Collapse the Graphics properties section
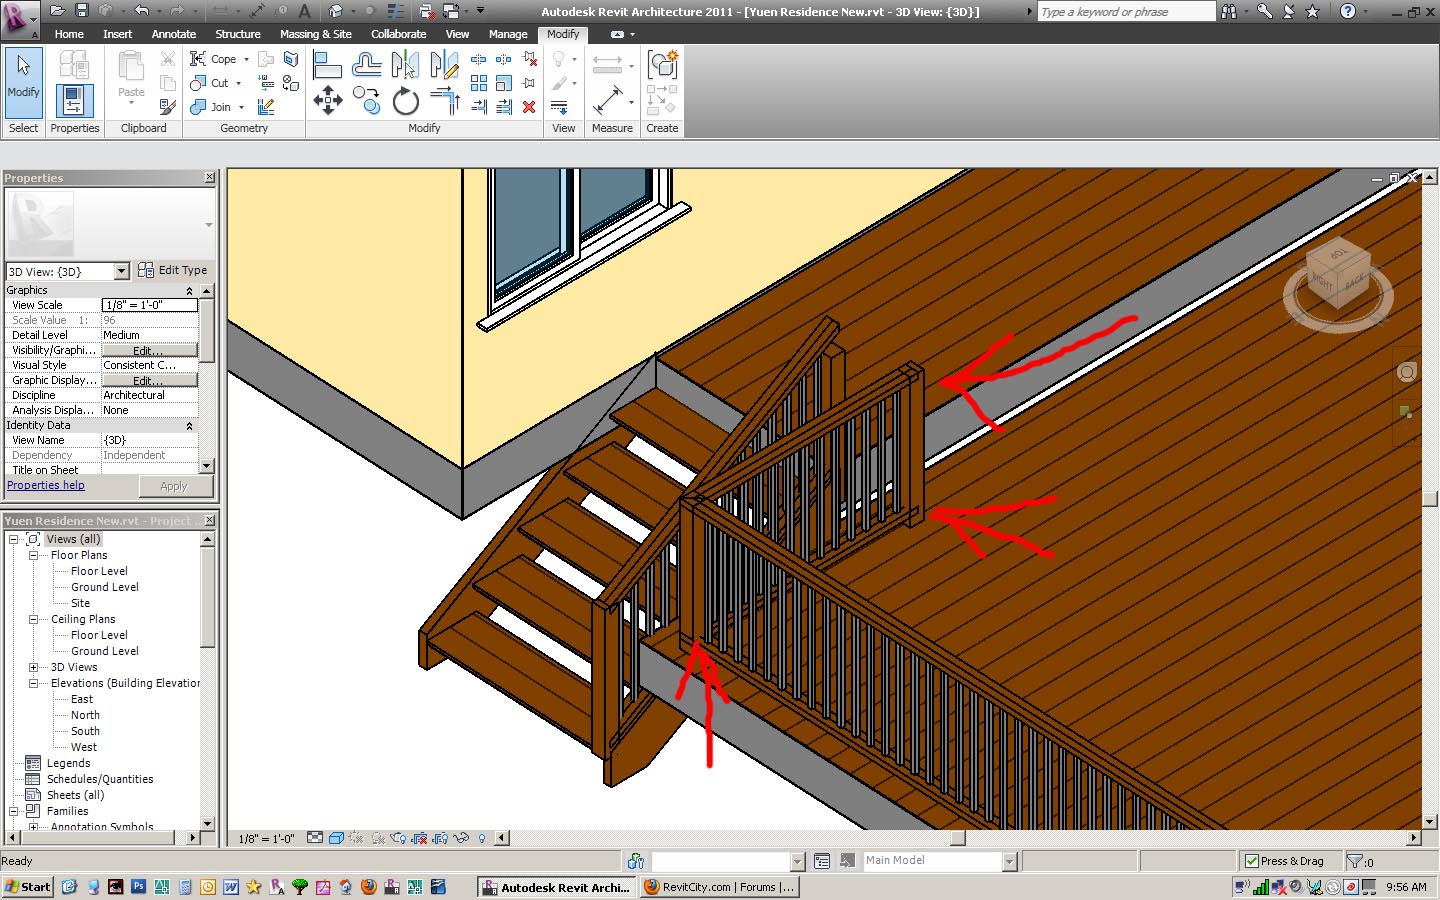1440x900 pixels. (190, 290)
